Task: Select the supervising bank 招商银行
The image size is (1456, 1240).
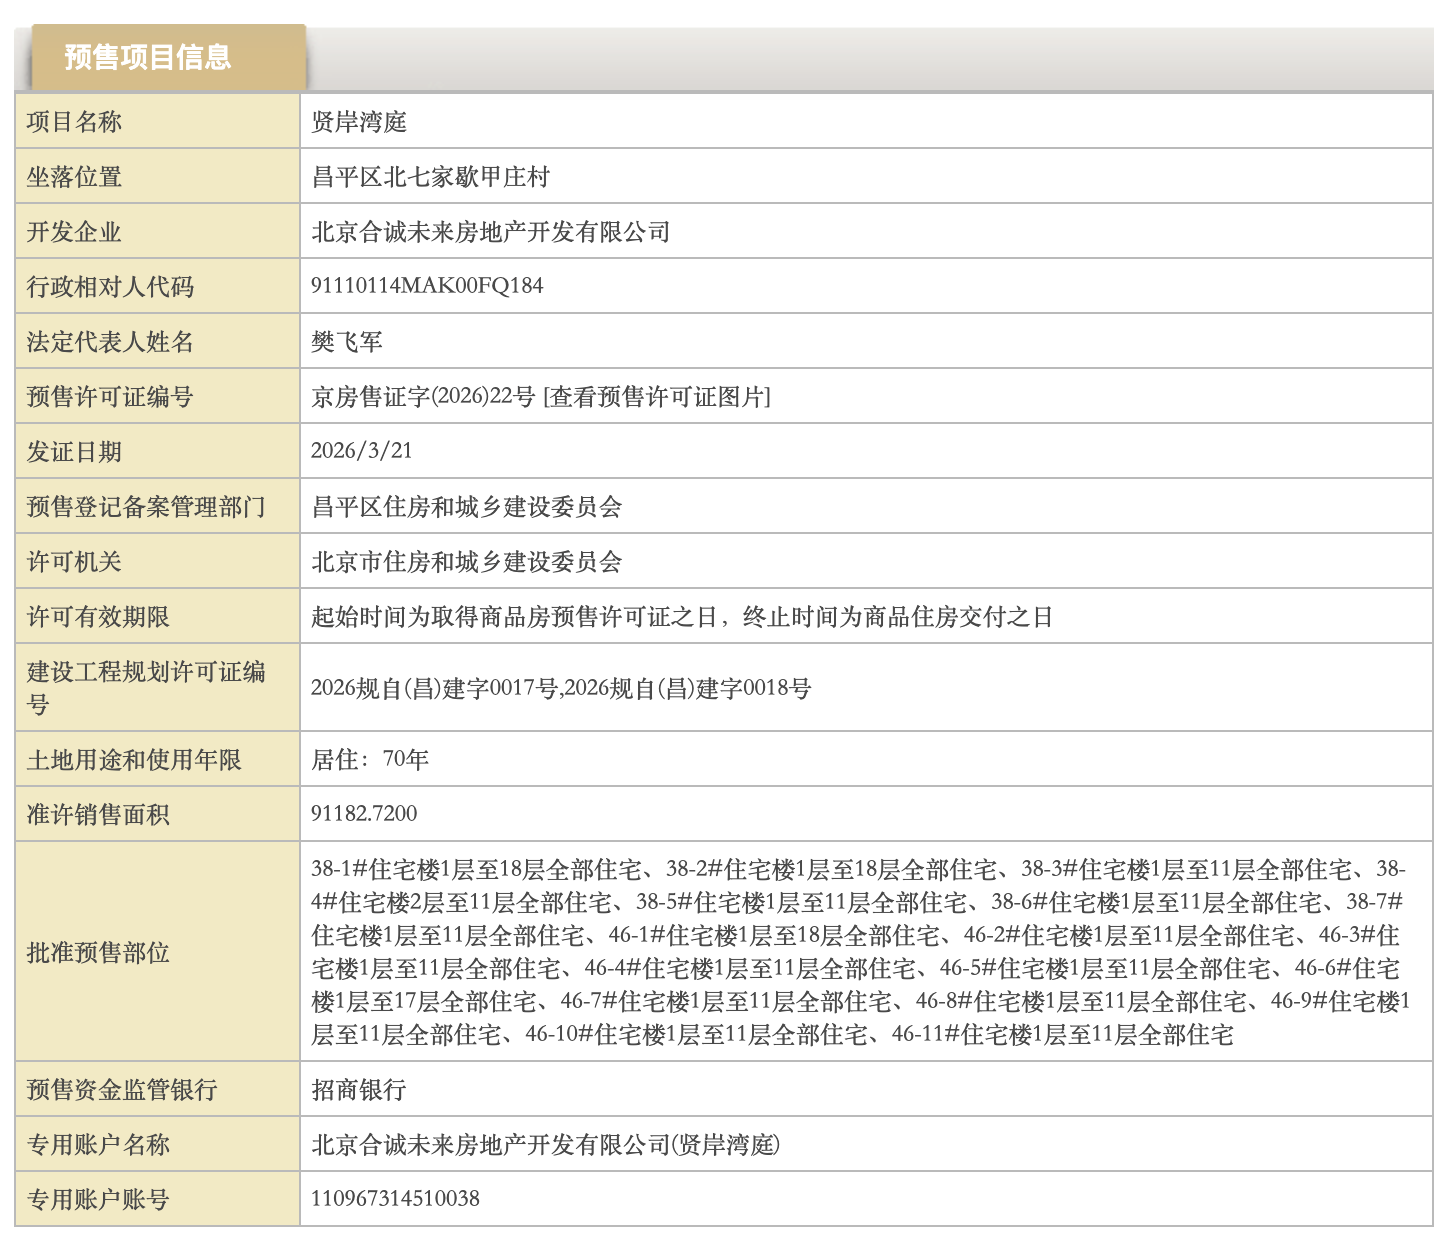Action: [359, 1090]
